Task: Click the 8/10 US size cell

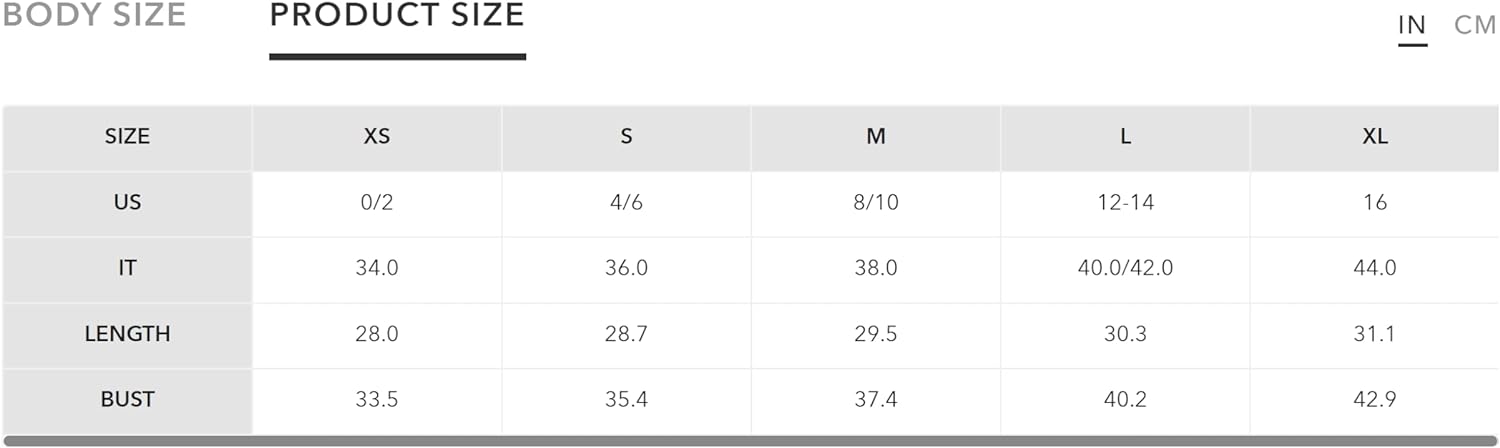Action: pyautogui.click(x=876, y=203)
